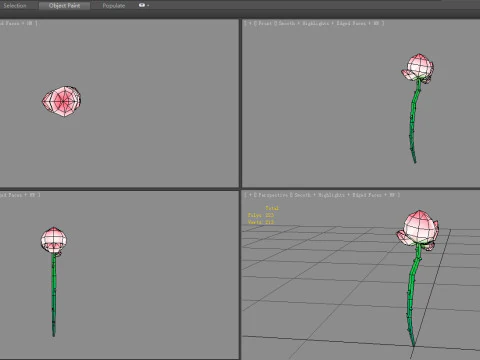Image resolution: width=480 pixels, height=360 pixels.
Task: Open the Populate ribbon tab
Action: 114,6
